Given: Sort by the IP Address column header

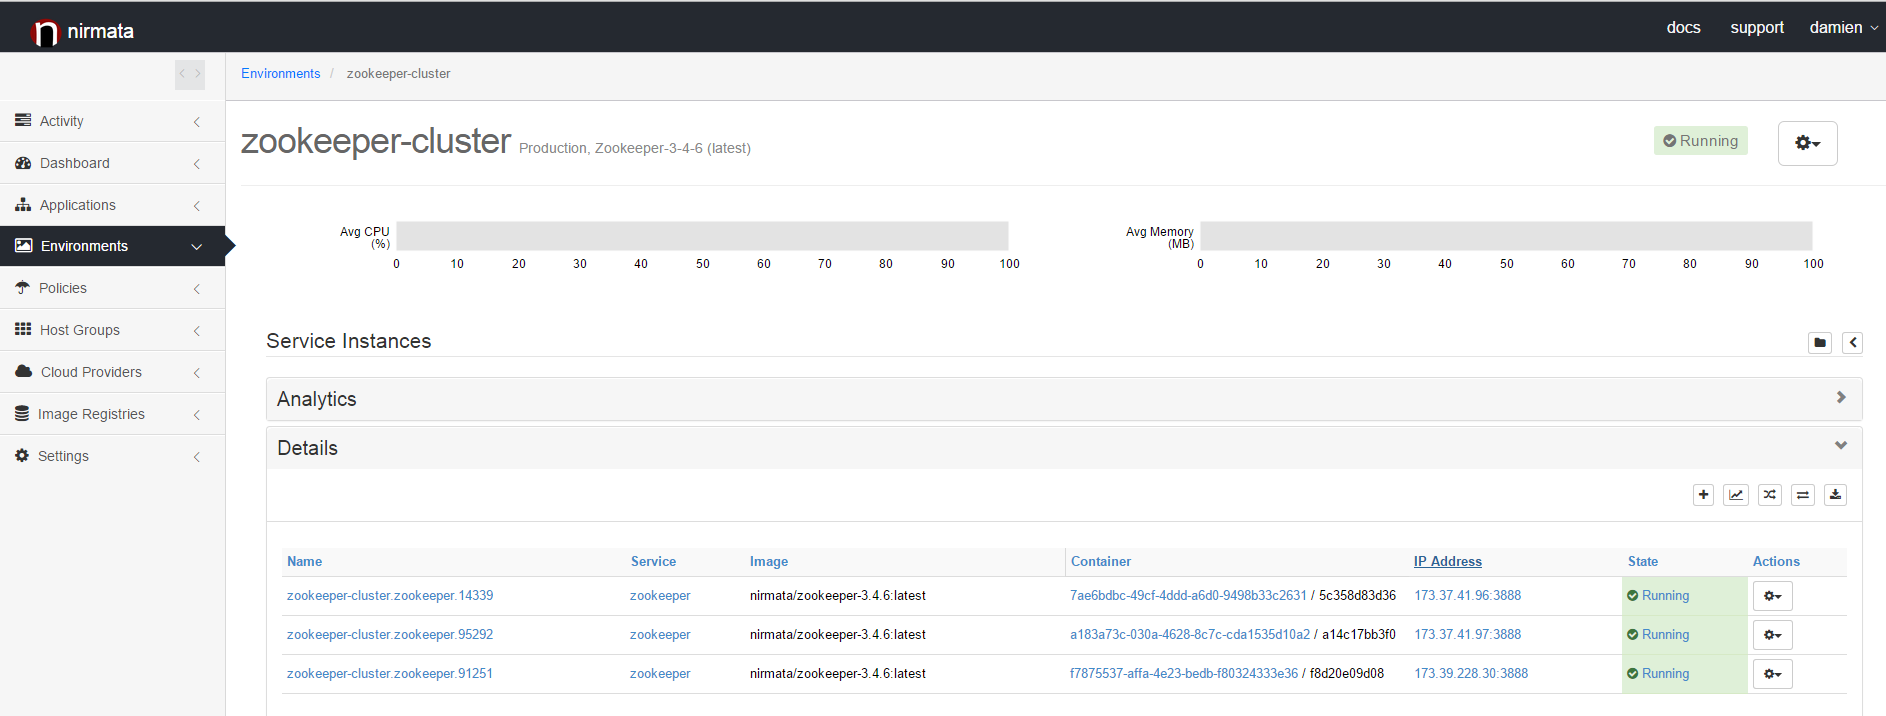Looking at the screenshot, I should [1448, 562].
